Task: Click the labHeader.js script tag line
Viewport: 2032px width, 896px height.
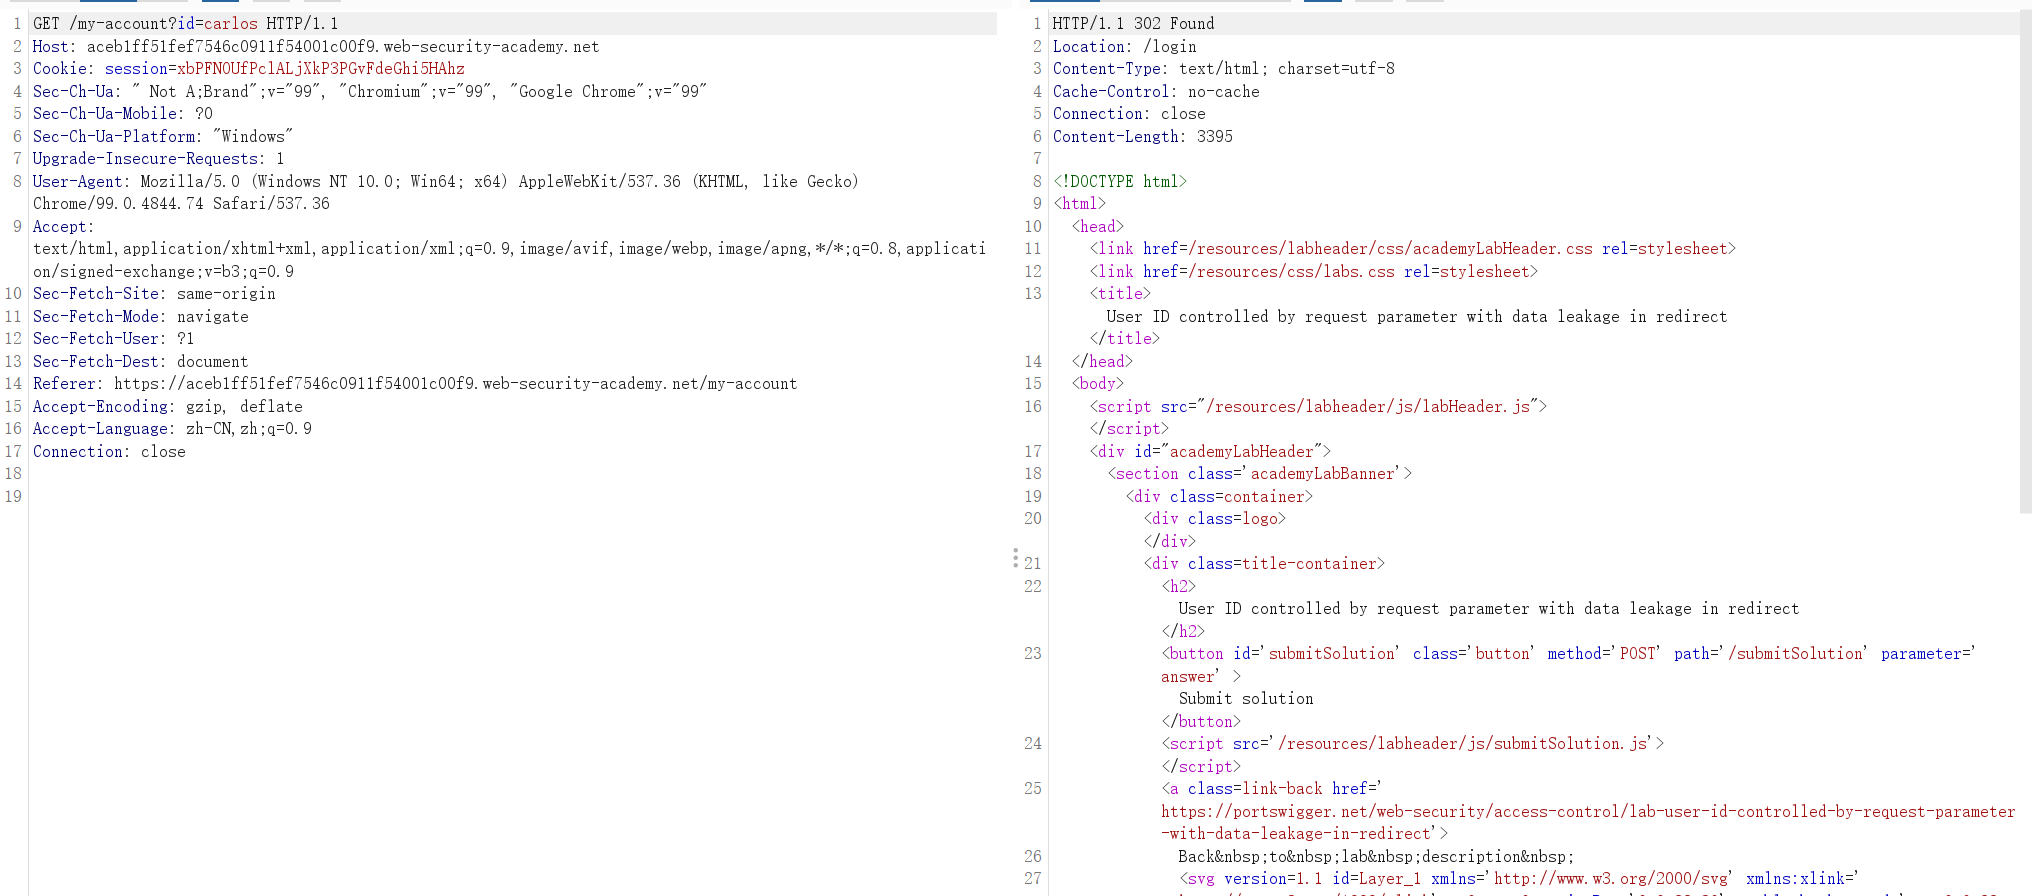Action: pos(1319,406)
